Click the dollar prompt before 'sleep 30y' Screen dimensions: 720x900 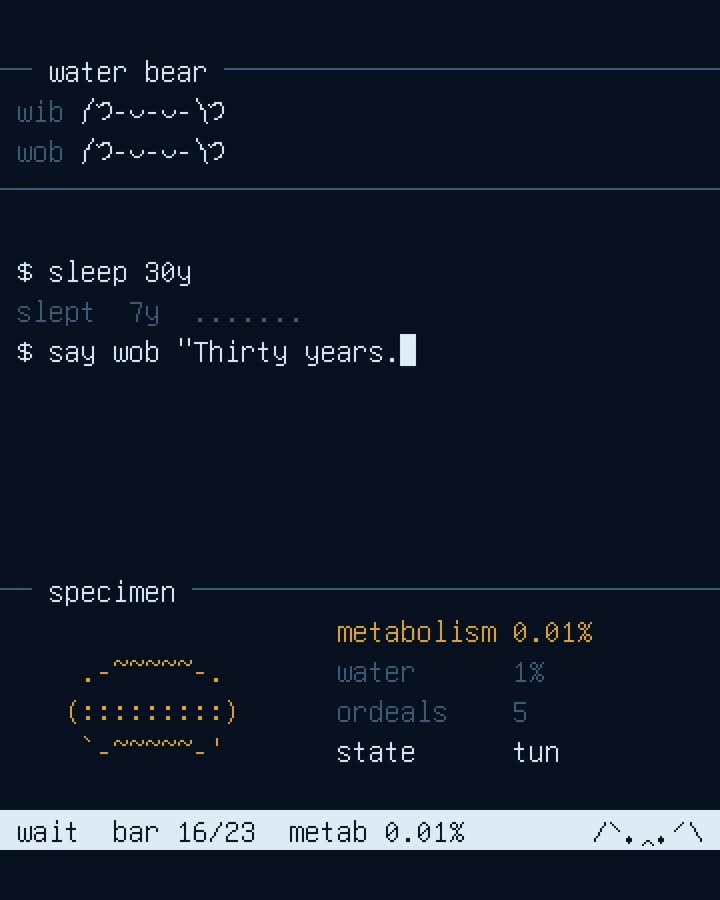24,272
